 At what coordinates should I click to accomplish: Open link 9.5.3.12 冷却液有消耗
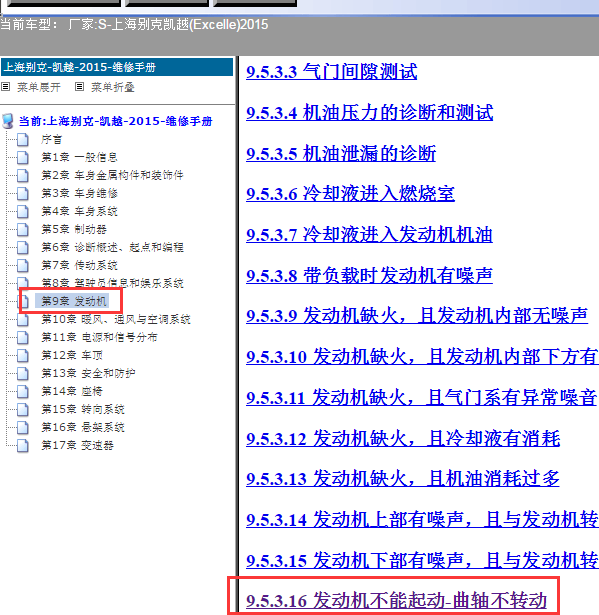click(x=403, y=439)
